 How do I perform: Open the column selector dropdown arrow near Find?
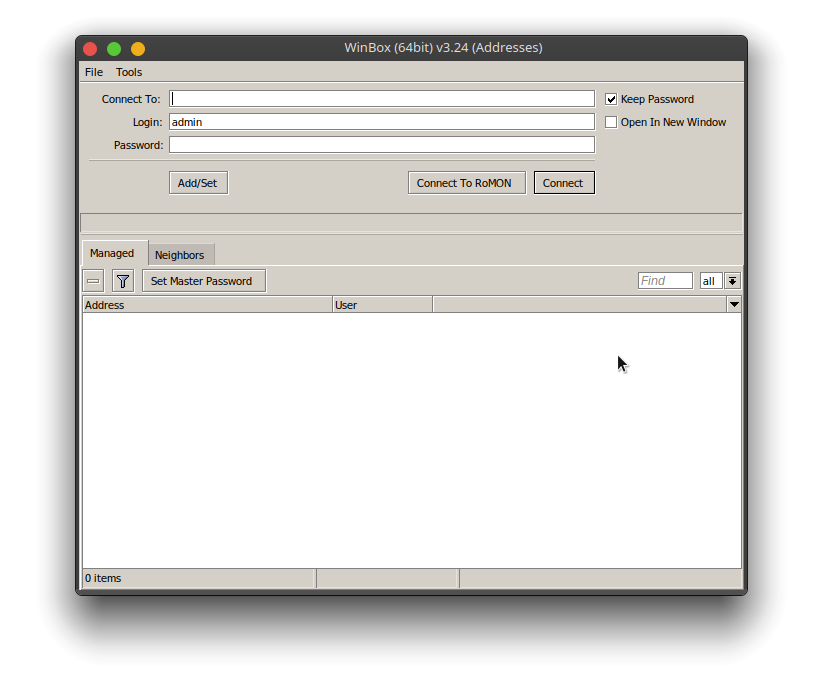click(733, 281)
